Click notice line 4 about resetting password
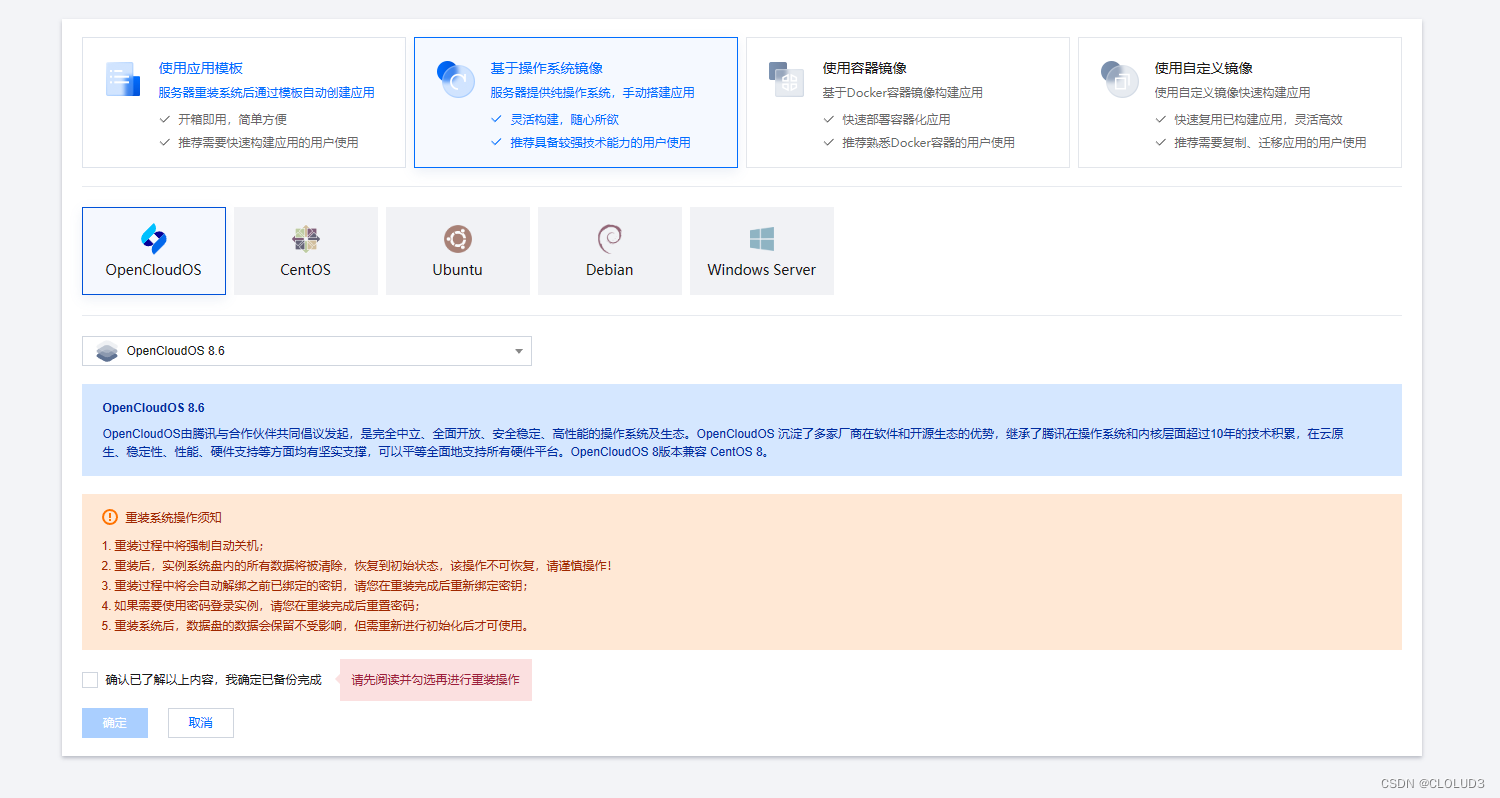 [x=262, y=606]
